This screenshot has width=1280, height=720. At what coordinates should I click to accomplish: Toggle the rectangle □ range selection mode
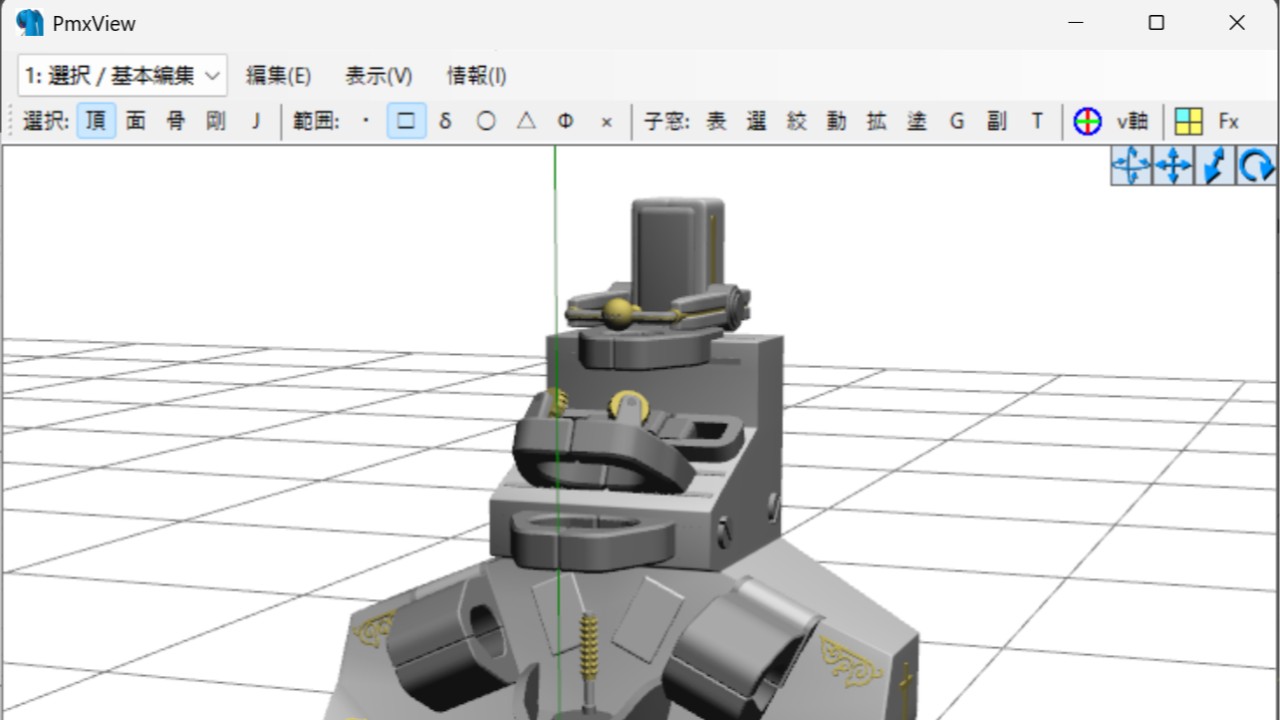[406, 120]
